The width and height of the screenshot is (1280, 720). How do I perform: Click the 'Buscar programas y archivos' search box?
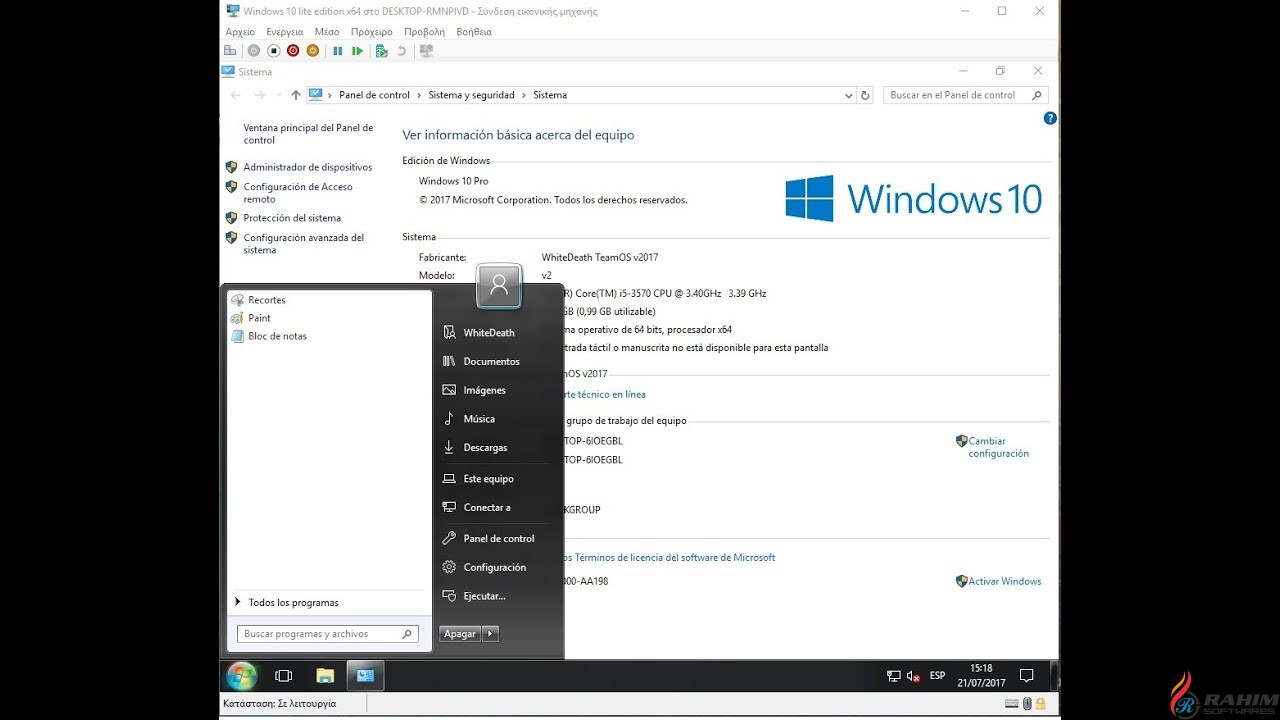(328, 634)
